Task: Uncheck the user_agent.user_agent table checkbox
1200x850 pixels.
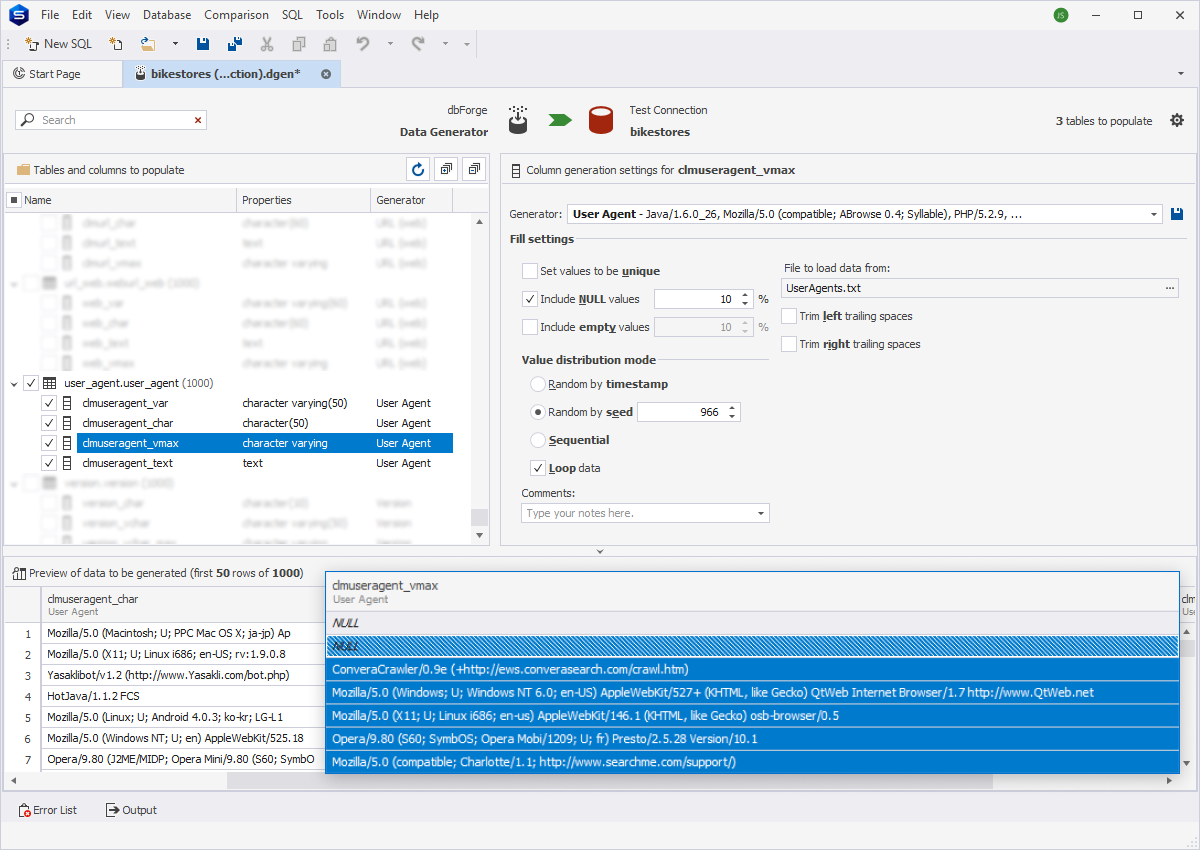Action: pyautogui.click(x=30, y=383)
